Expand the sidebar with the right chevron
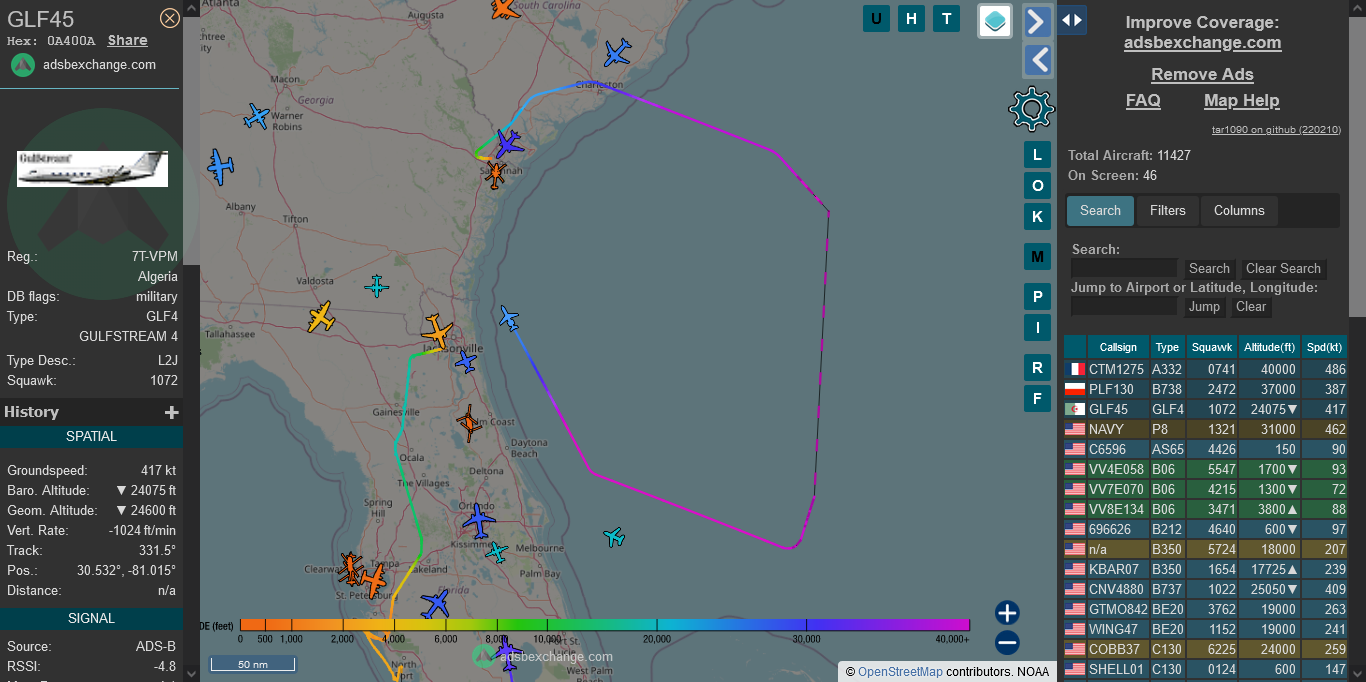Screen dimensions: 1366x682 pos(1038,21)
